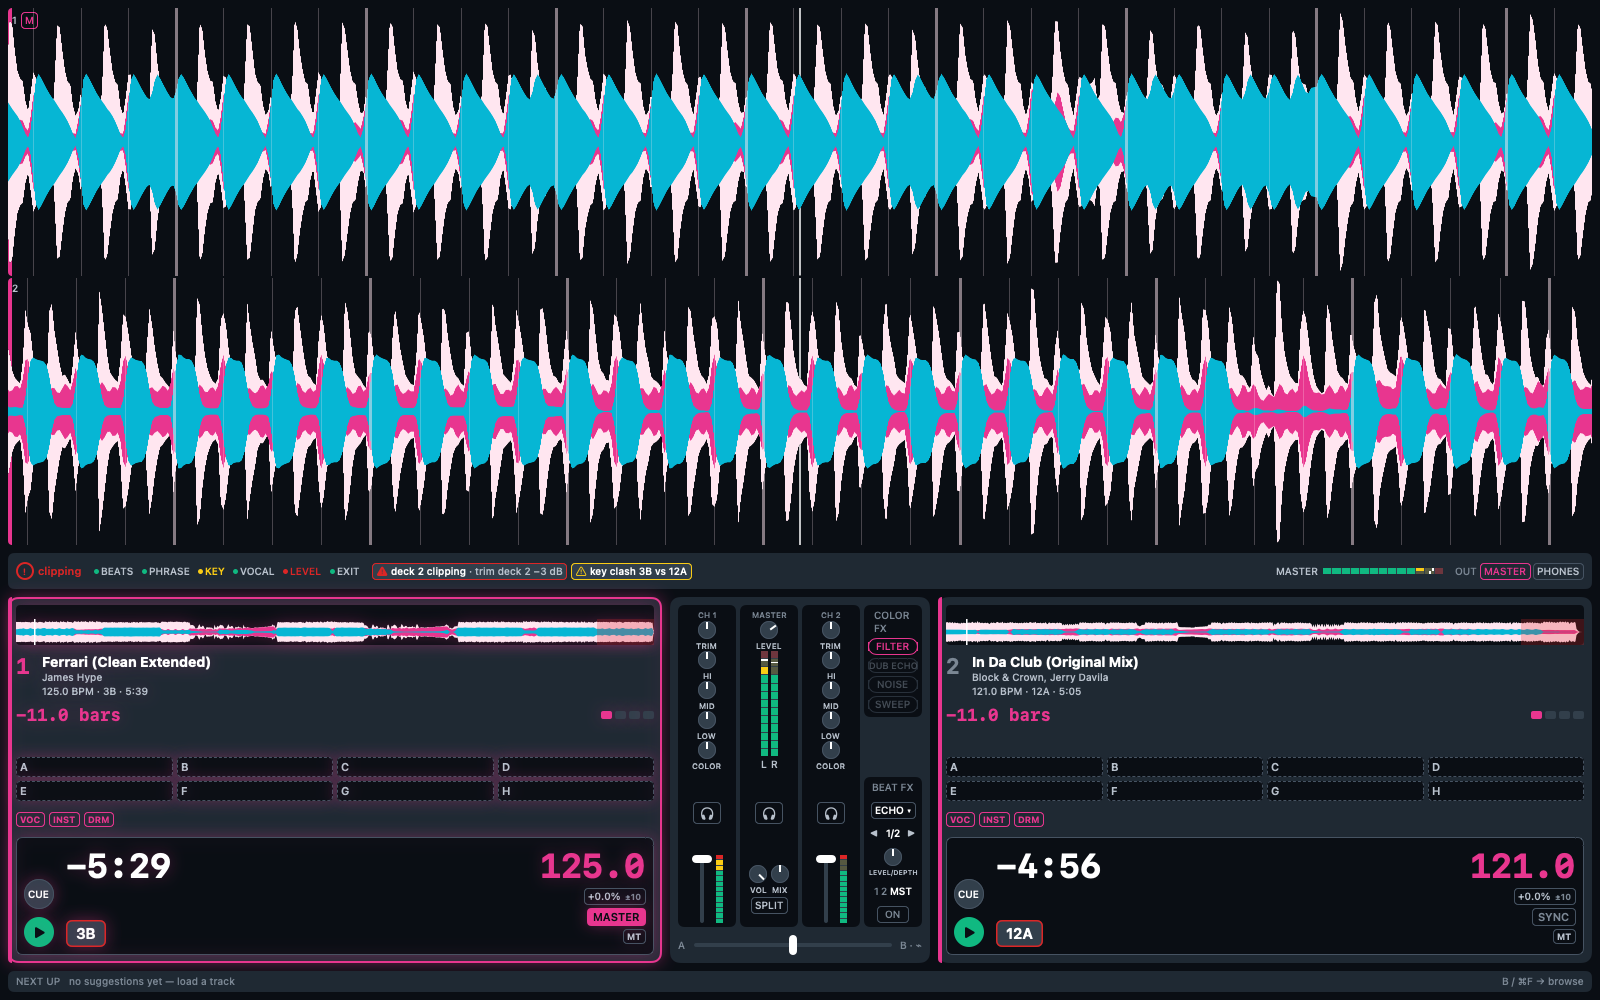Viewport: 1600px width, 1000px height.
Task: Open the ECHO beat FX dropdown
Action: tap(893, 810)
